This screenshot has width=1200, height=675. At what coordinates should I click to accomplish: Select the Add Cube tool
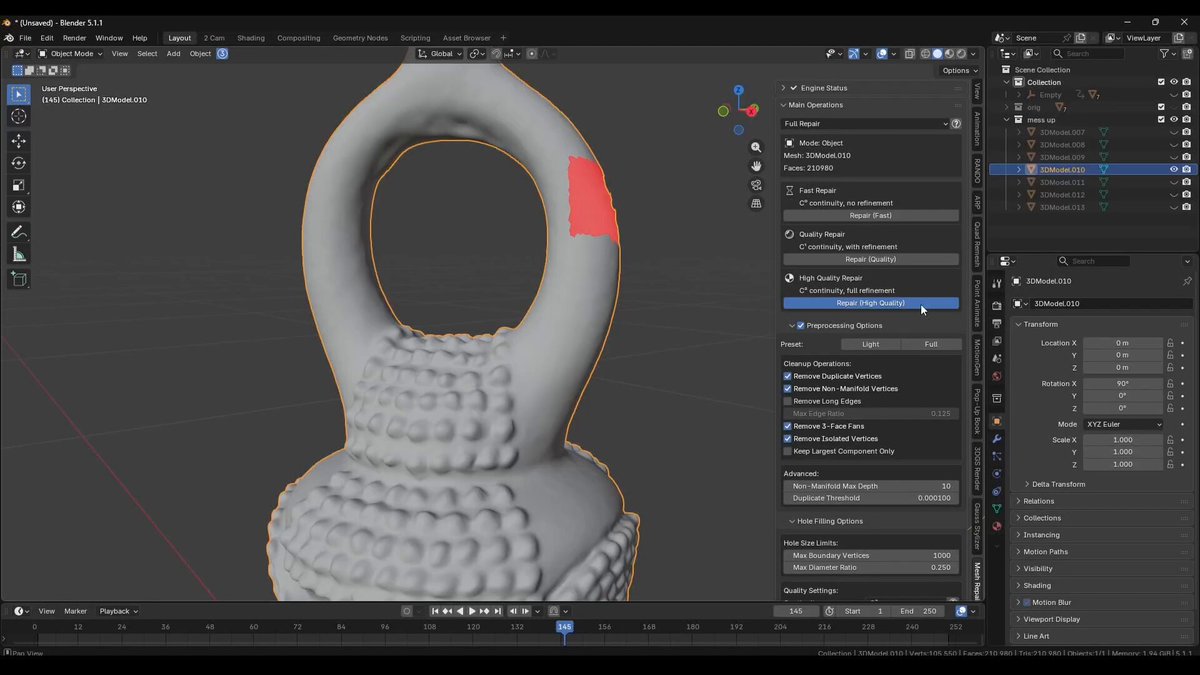click(x=19, y=279)
